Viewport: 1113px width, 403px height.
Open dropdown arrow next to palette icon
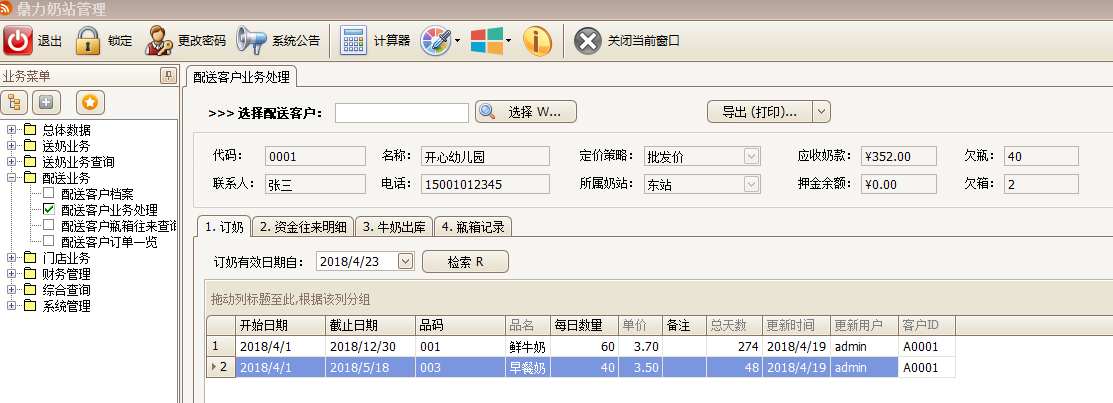458,40
